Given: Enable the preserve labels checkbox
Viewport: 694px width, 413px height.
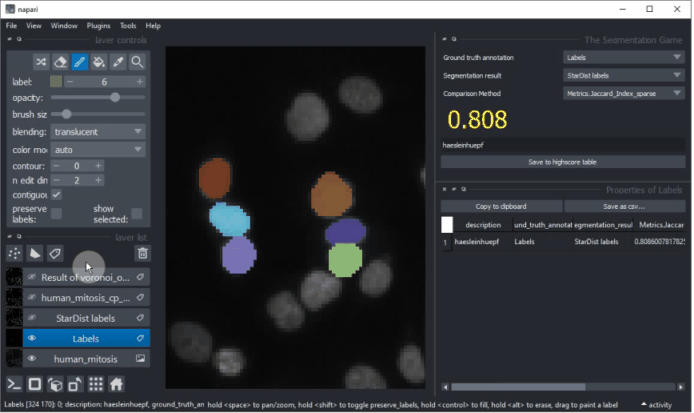Looking at the screenshot, I should pos(56,214).
